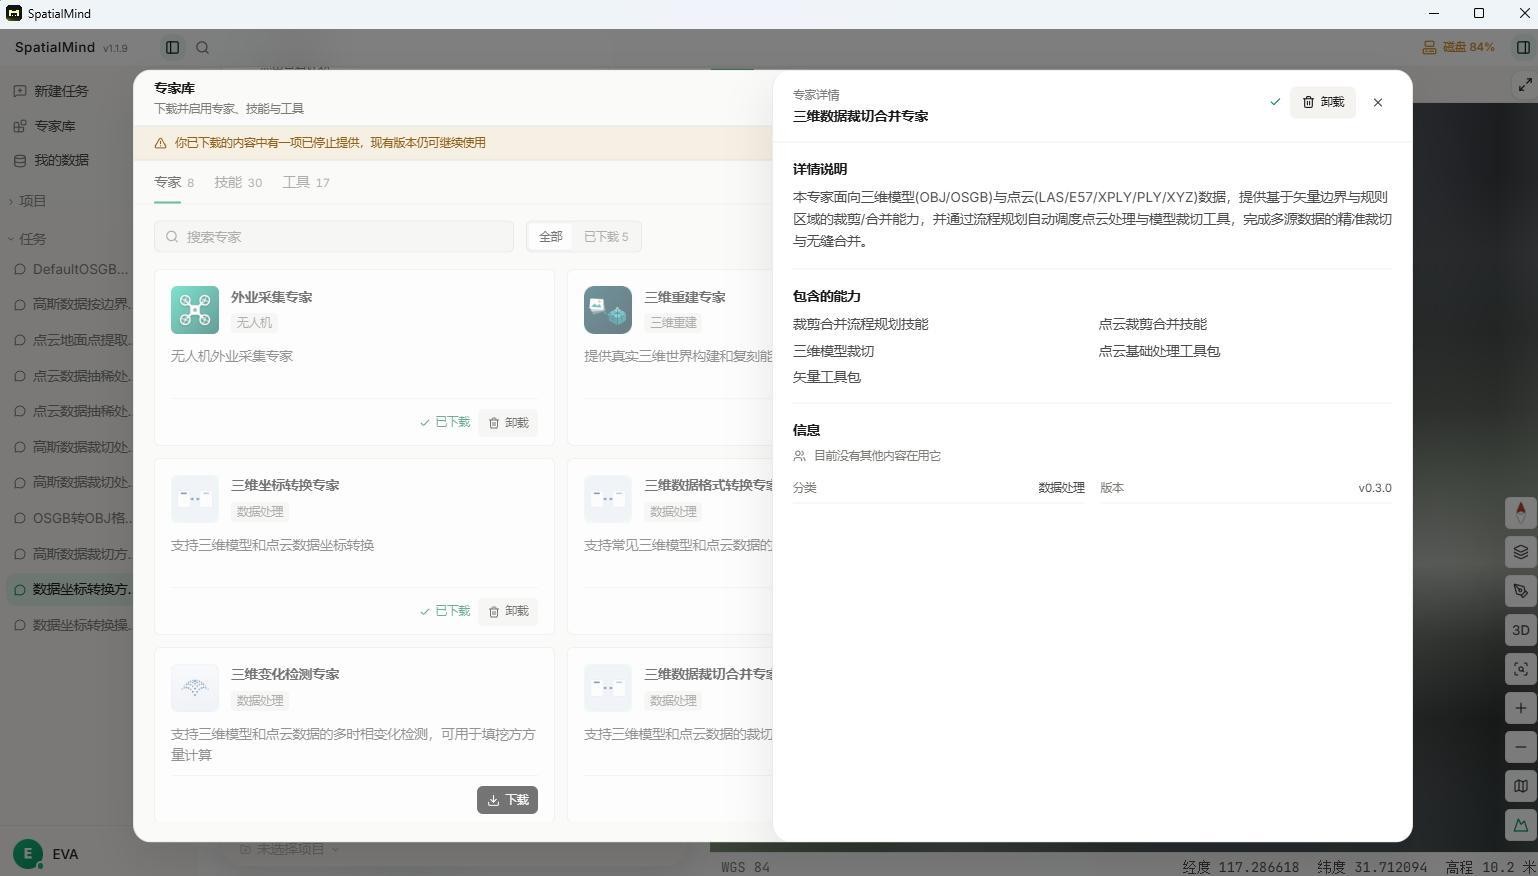This screenshot has width=1538, height=876.
Task: Switch to 3D view button
Action: click(x=1520, y=630)
